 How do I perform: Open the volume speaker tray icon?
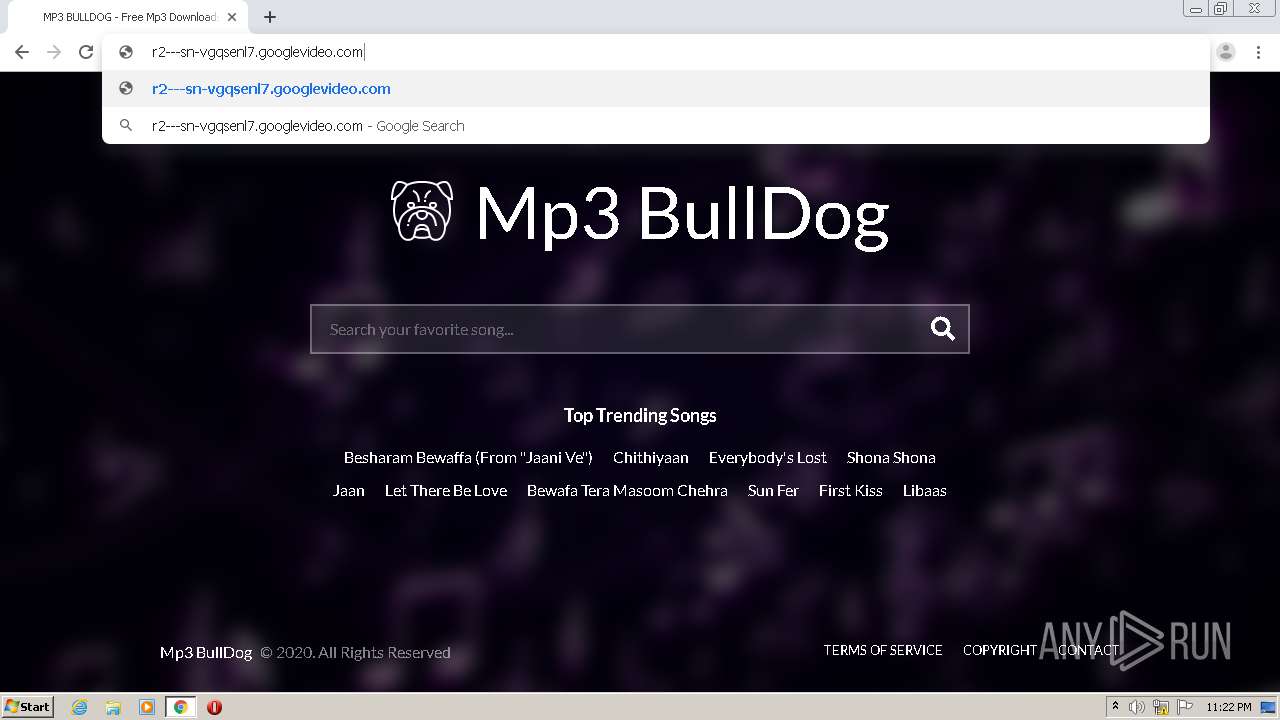click(x=1137, y=707)
